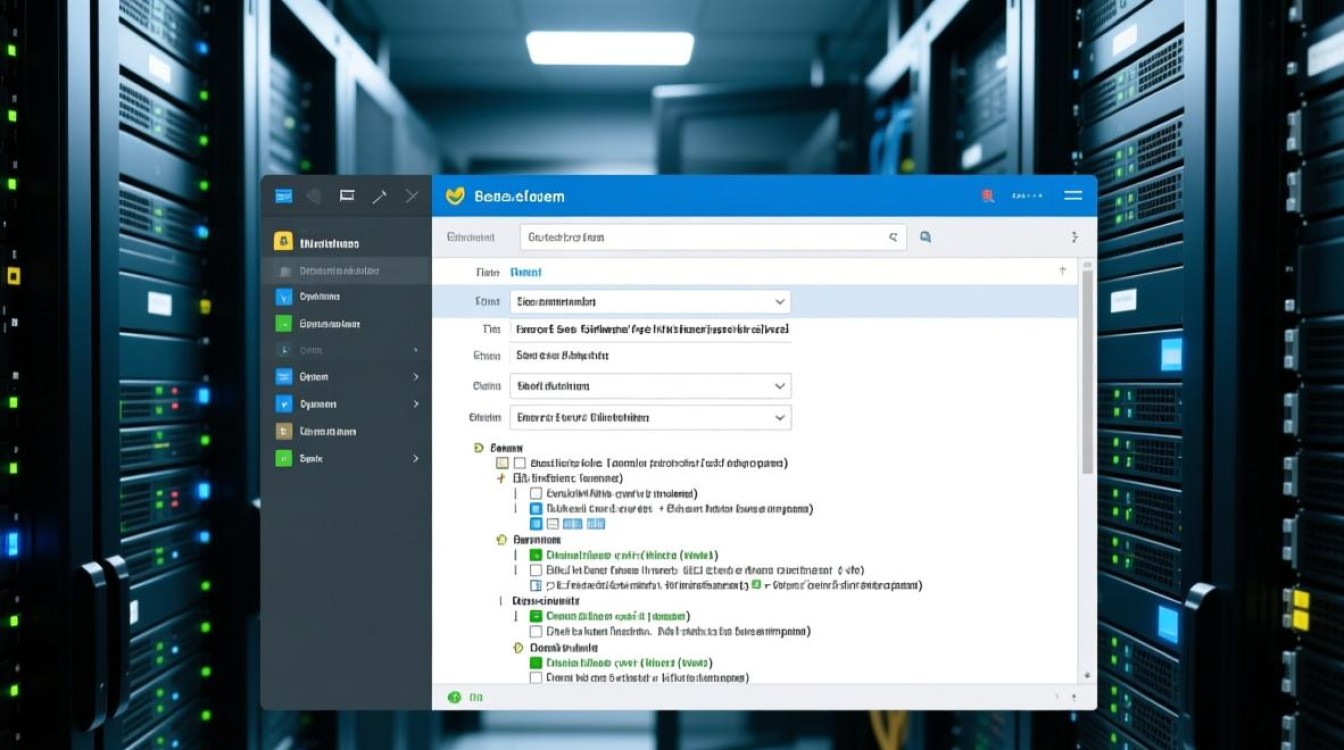
Task: Click inside the top search input field
Action: point(700,237)
